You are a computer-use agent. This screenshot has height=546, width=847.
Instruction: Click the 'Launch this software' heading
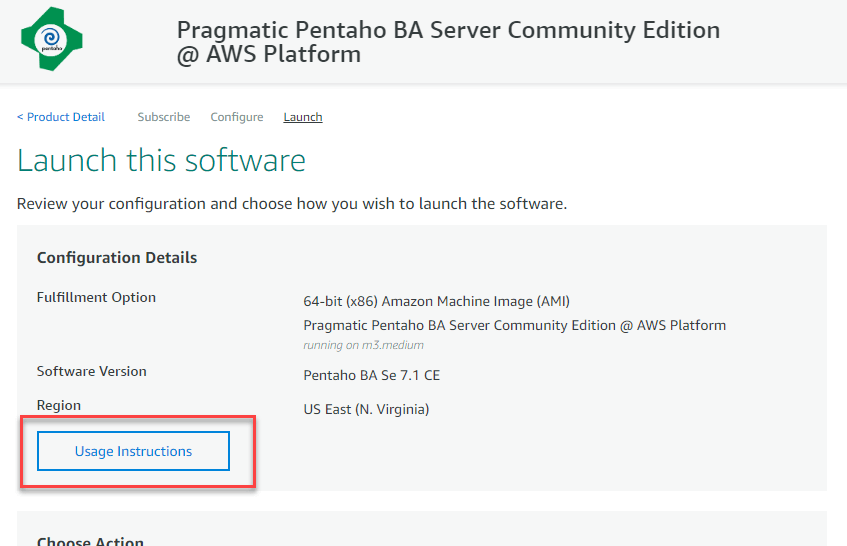161,161
